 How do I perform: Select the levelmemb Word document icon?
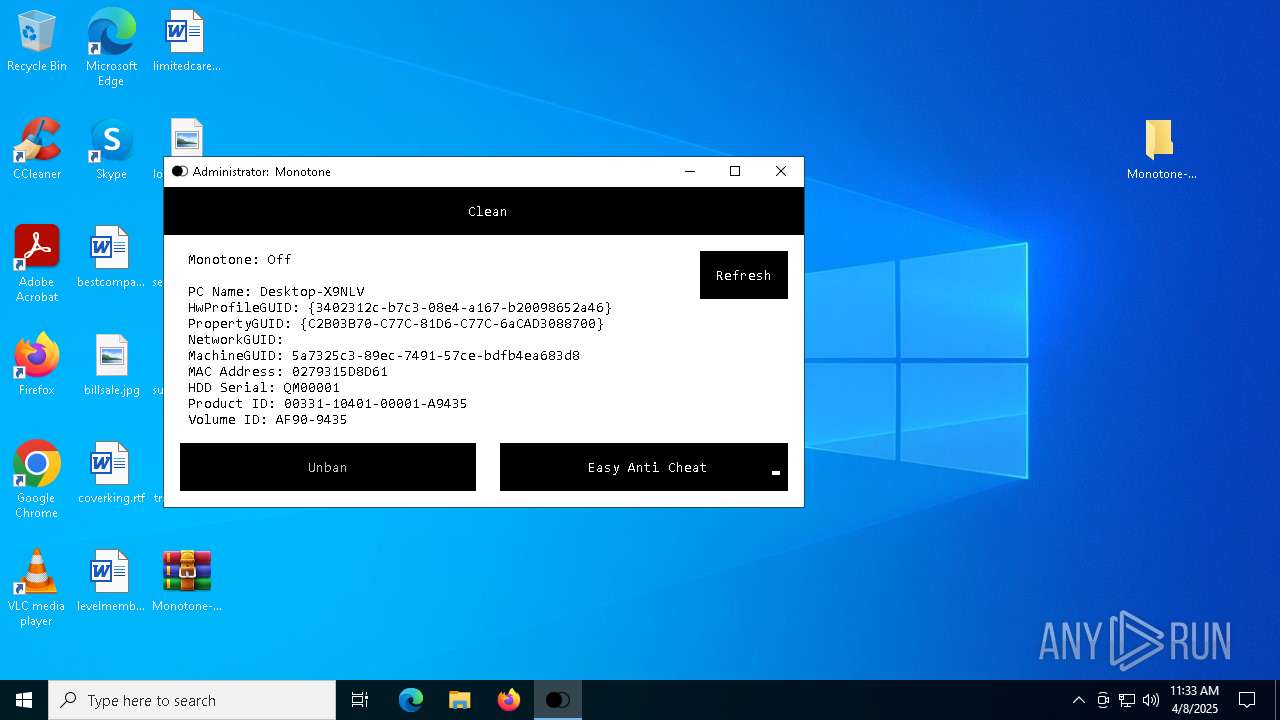111,581
